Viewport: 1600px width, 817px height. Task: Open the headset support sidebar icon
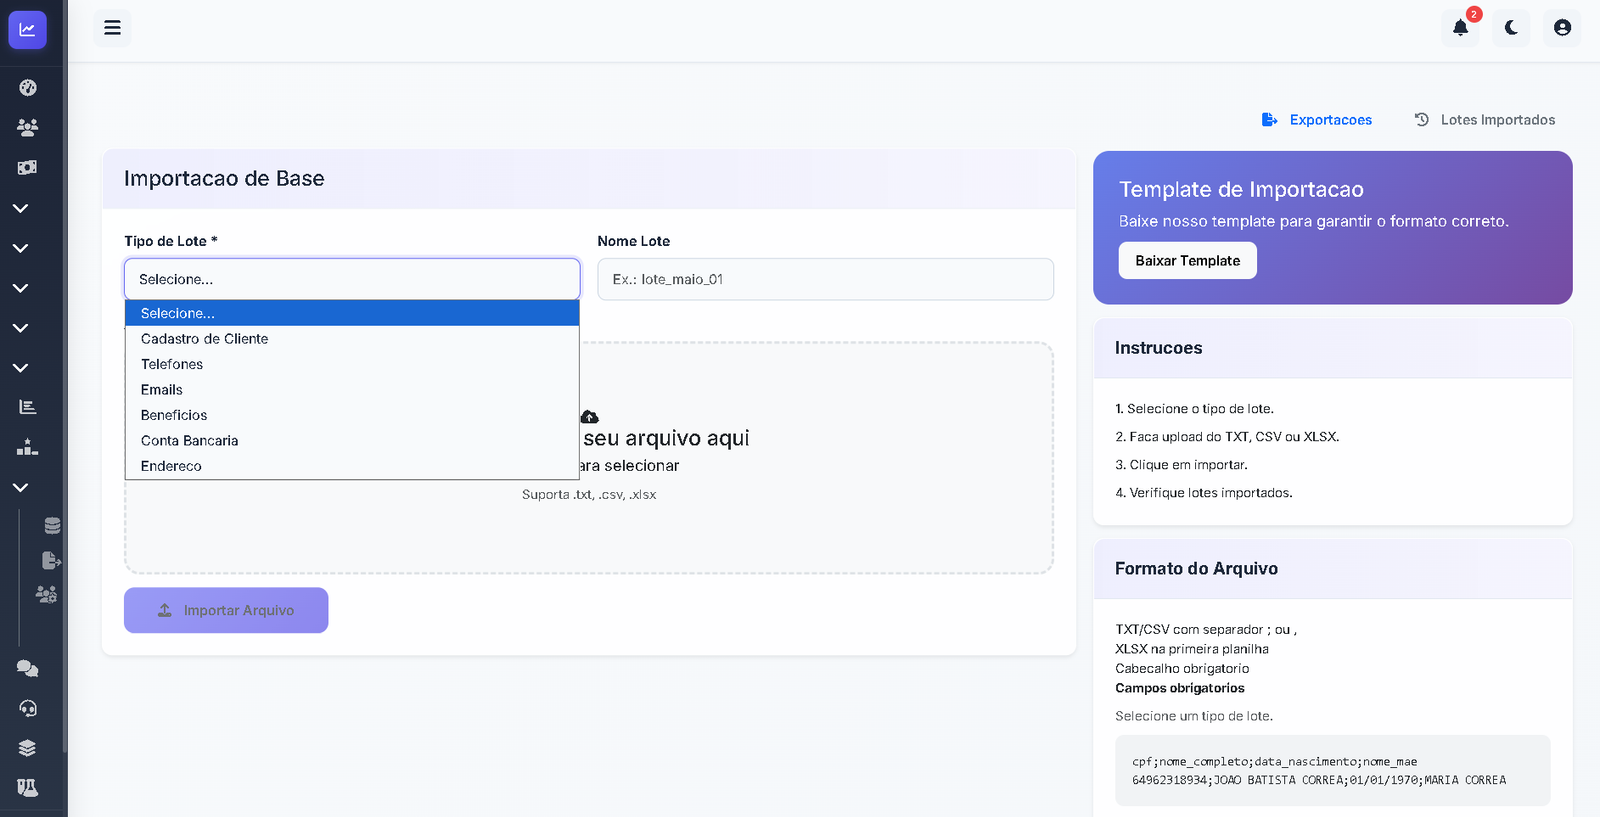27,708
